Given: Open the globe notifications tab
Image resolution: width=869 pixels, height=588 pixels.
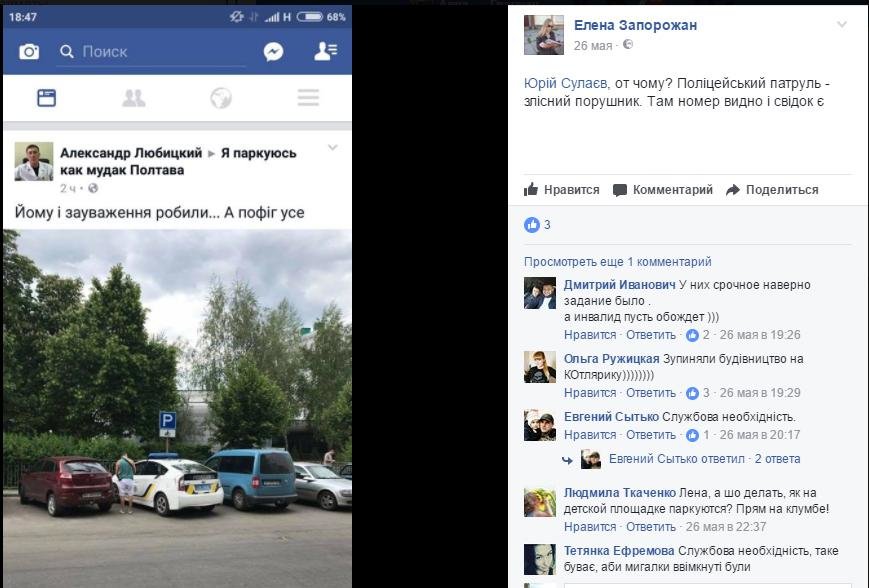Looking at the screenshot, I should pyautogui.click(x=221, y=98).
